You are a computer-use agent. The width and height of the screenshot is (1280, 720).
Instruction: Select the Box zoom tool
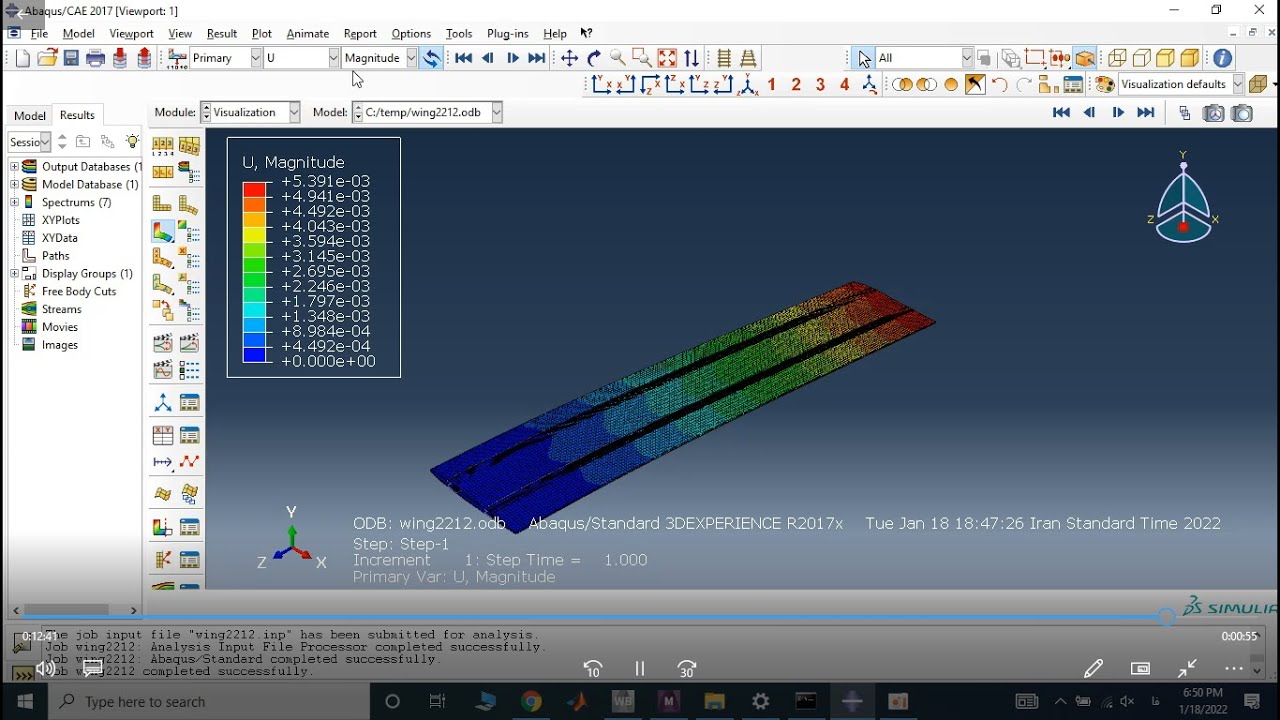point(642,58)
